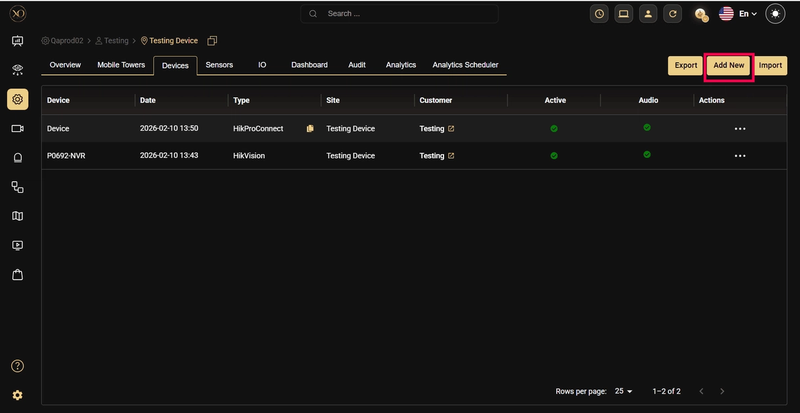
Task: Switch to the Audit tab
Action: (x=357, y=65)
